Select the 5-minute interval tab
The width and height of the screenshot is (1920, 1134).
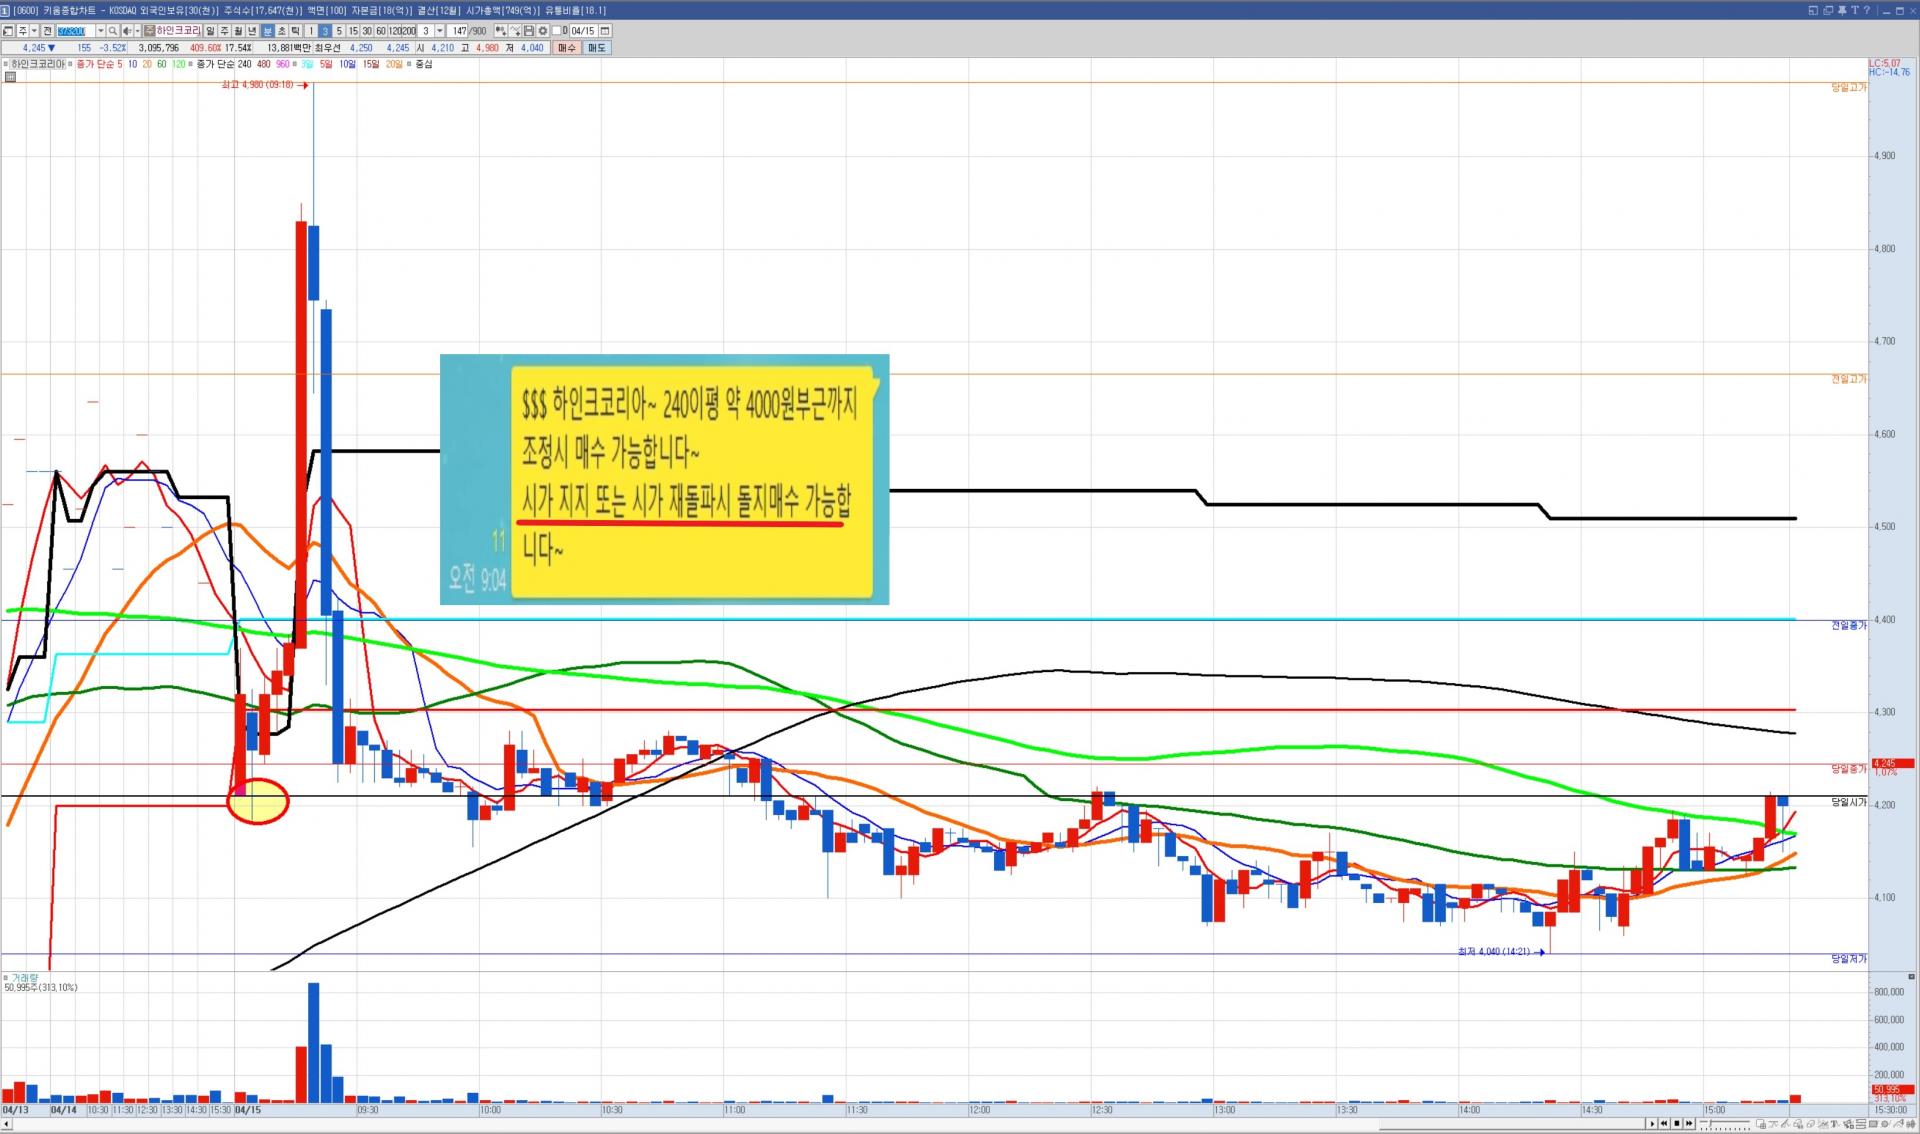click(339, 31)
